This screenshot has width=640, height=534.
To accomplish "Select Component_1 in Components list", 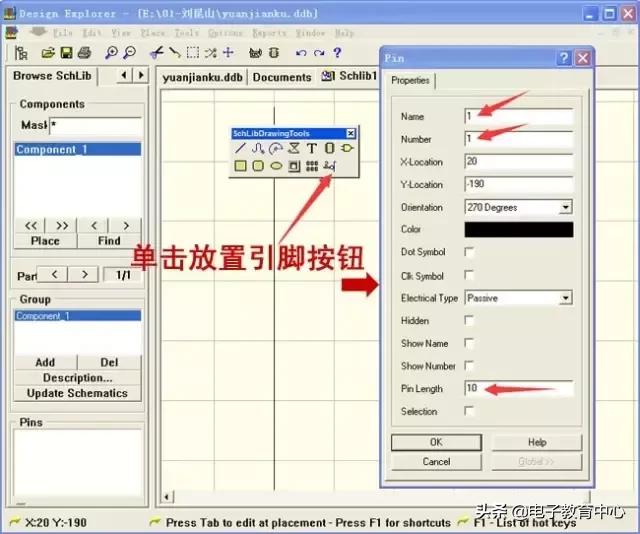I will tap(78, 149).
